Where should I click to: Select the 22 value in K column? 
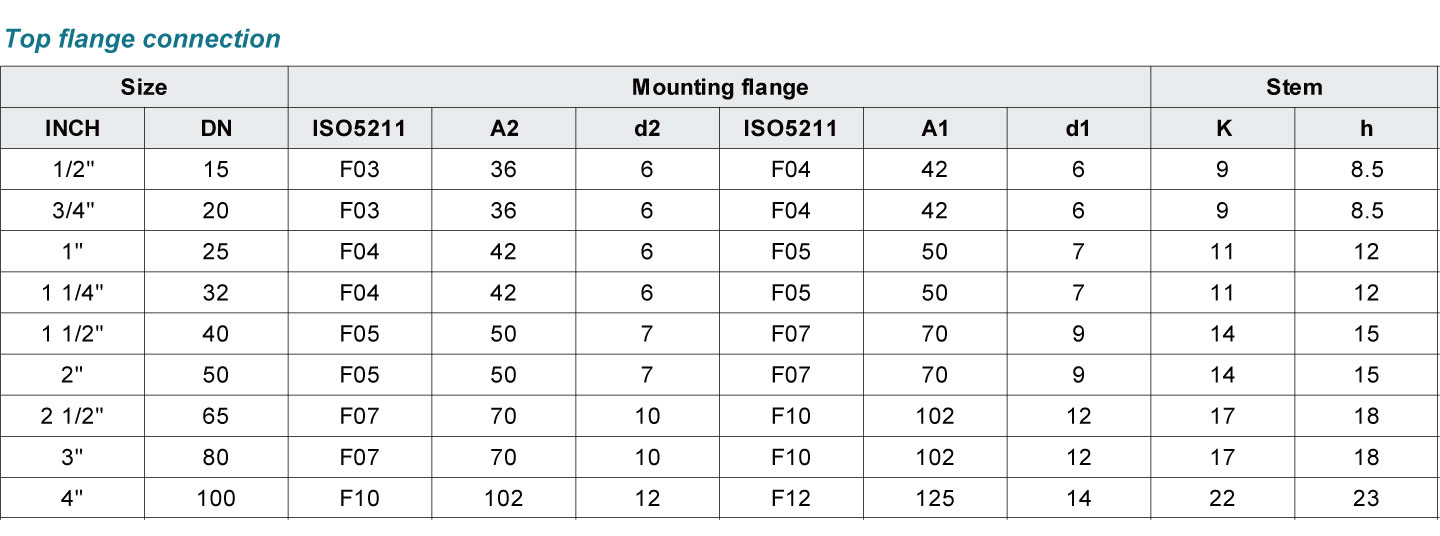(x=1222, y=498)
